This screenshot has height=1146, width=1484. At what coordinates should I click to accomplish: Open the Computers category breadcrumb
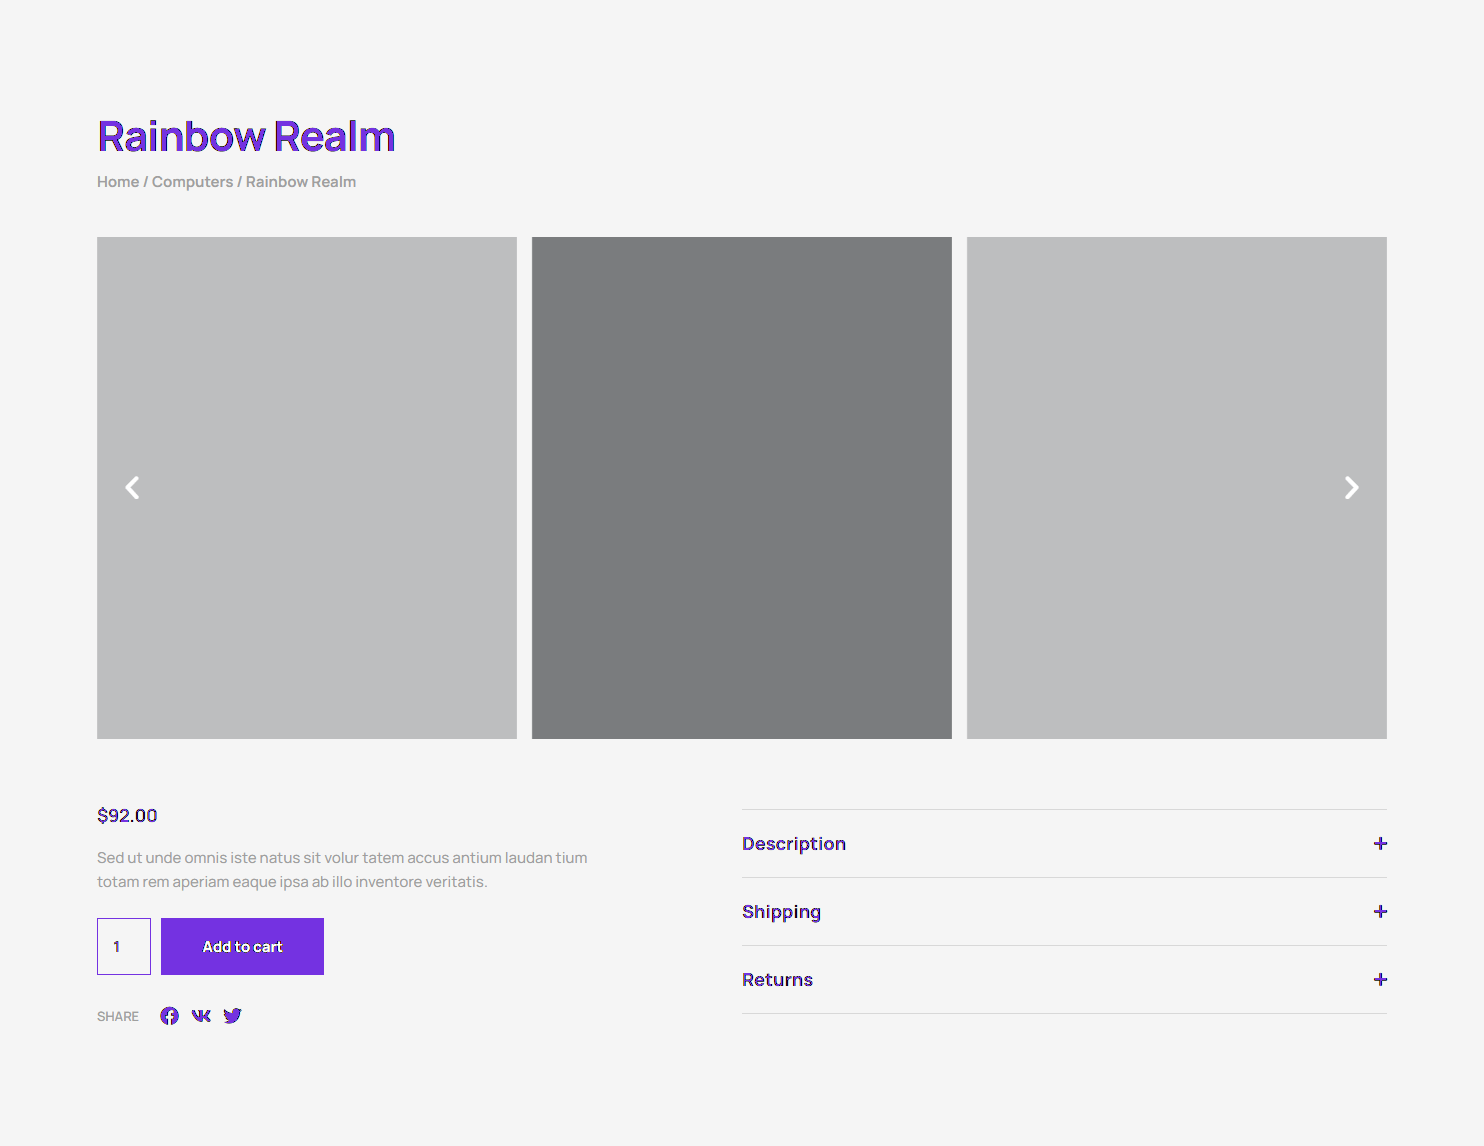coord(192,182)
